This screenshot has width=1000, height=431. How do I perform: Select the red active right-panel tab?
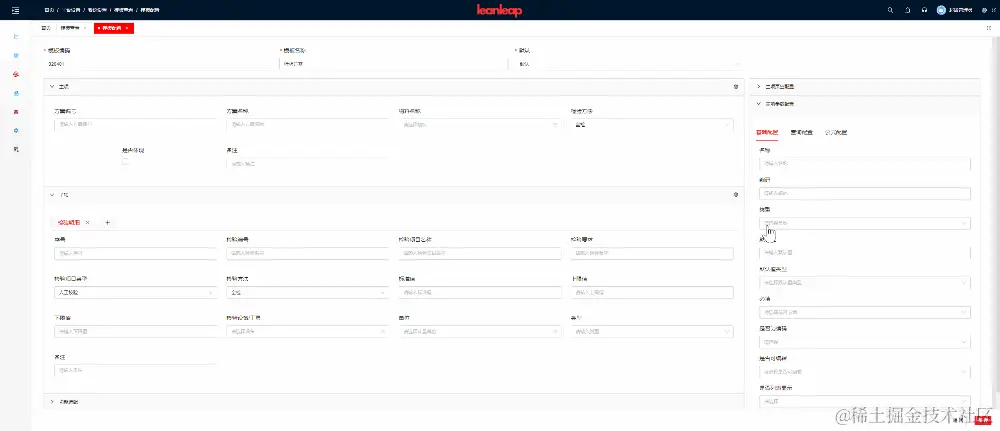pos(767,133)
